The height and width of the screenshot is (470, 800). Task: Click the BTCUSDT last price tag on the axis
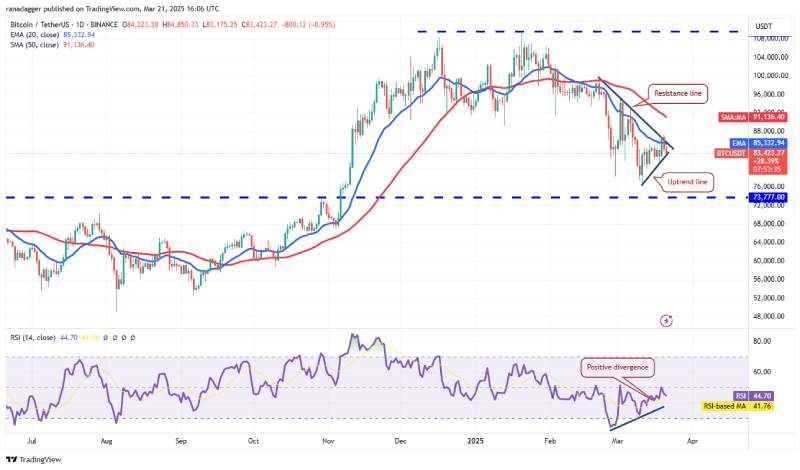[x=751, y=153]
